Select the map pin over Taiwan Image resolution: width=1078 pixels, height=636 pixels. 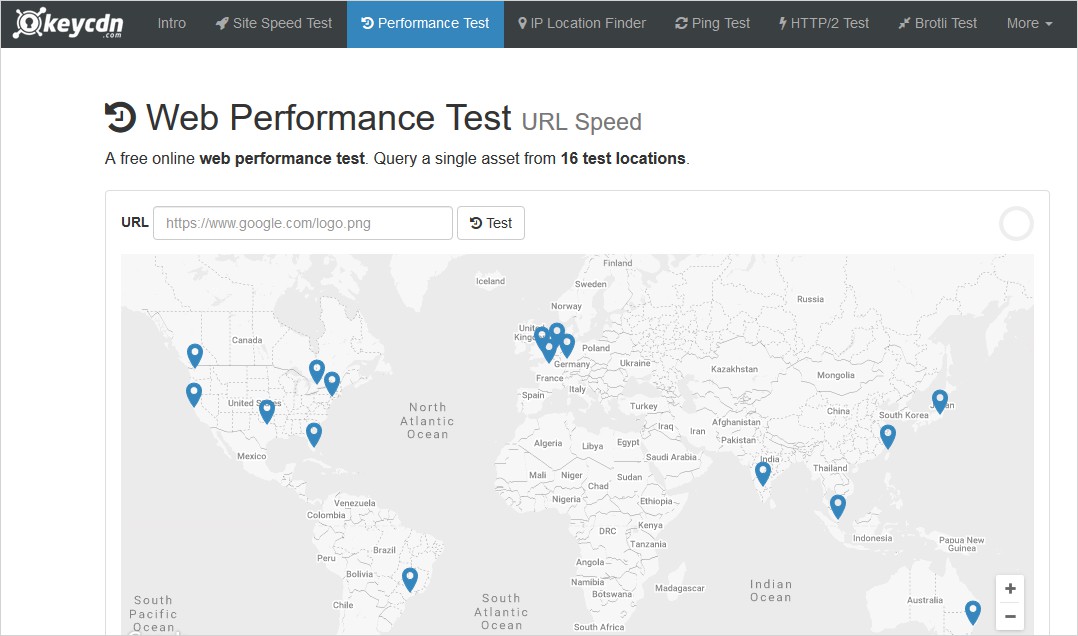(887, 435)
